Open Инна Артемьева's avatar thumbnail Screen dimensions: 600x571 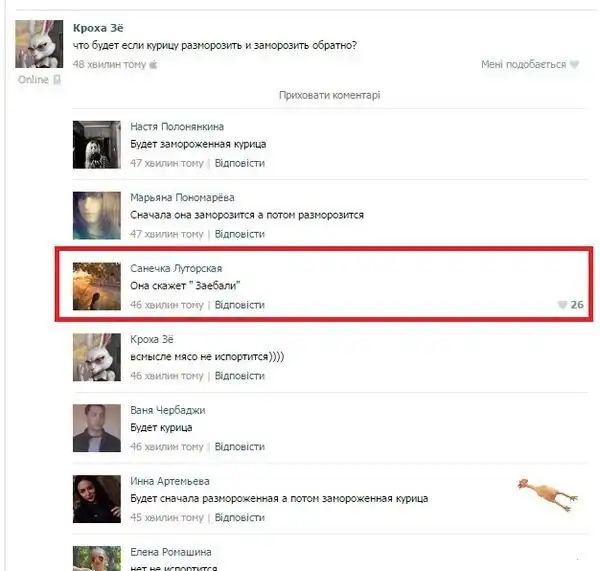(x=97, y=499)
